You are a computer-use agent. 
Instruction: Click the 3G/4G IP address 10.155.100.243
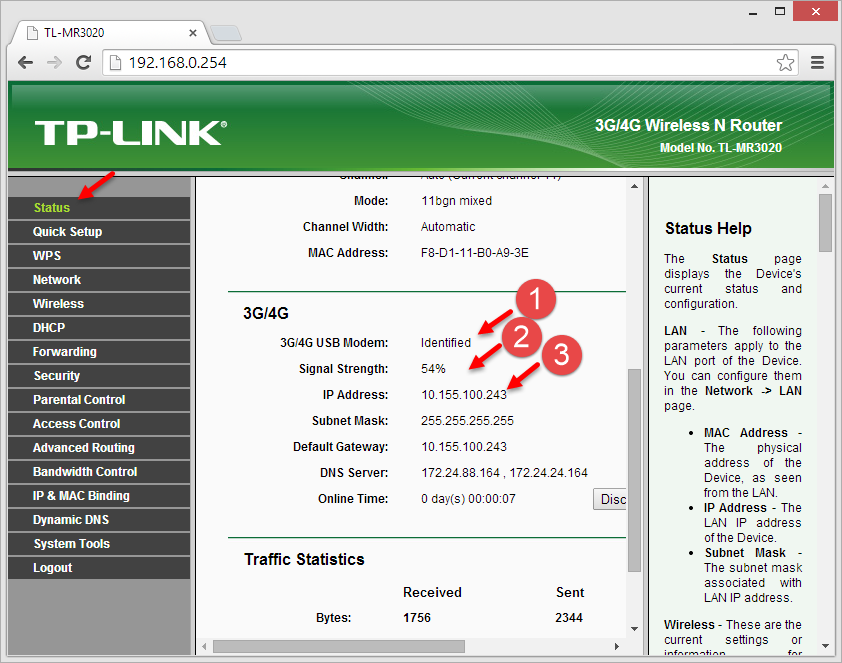coord(464,395)
